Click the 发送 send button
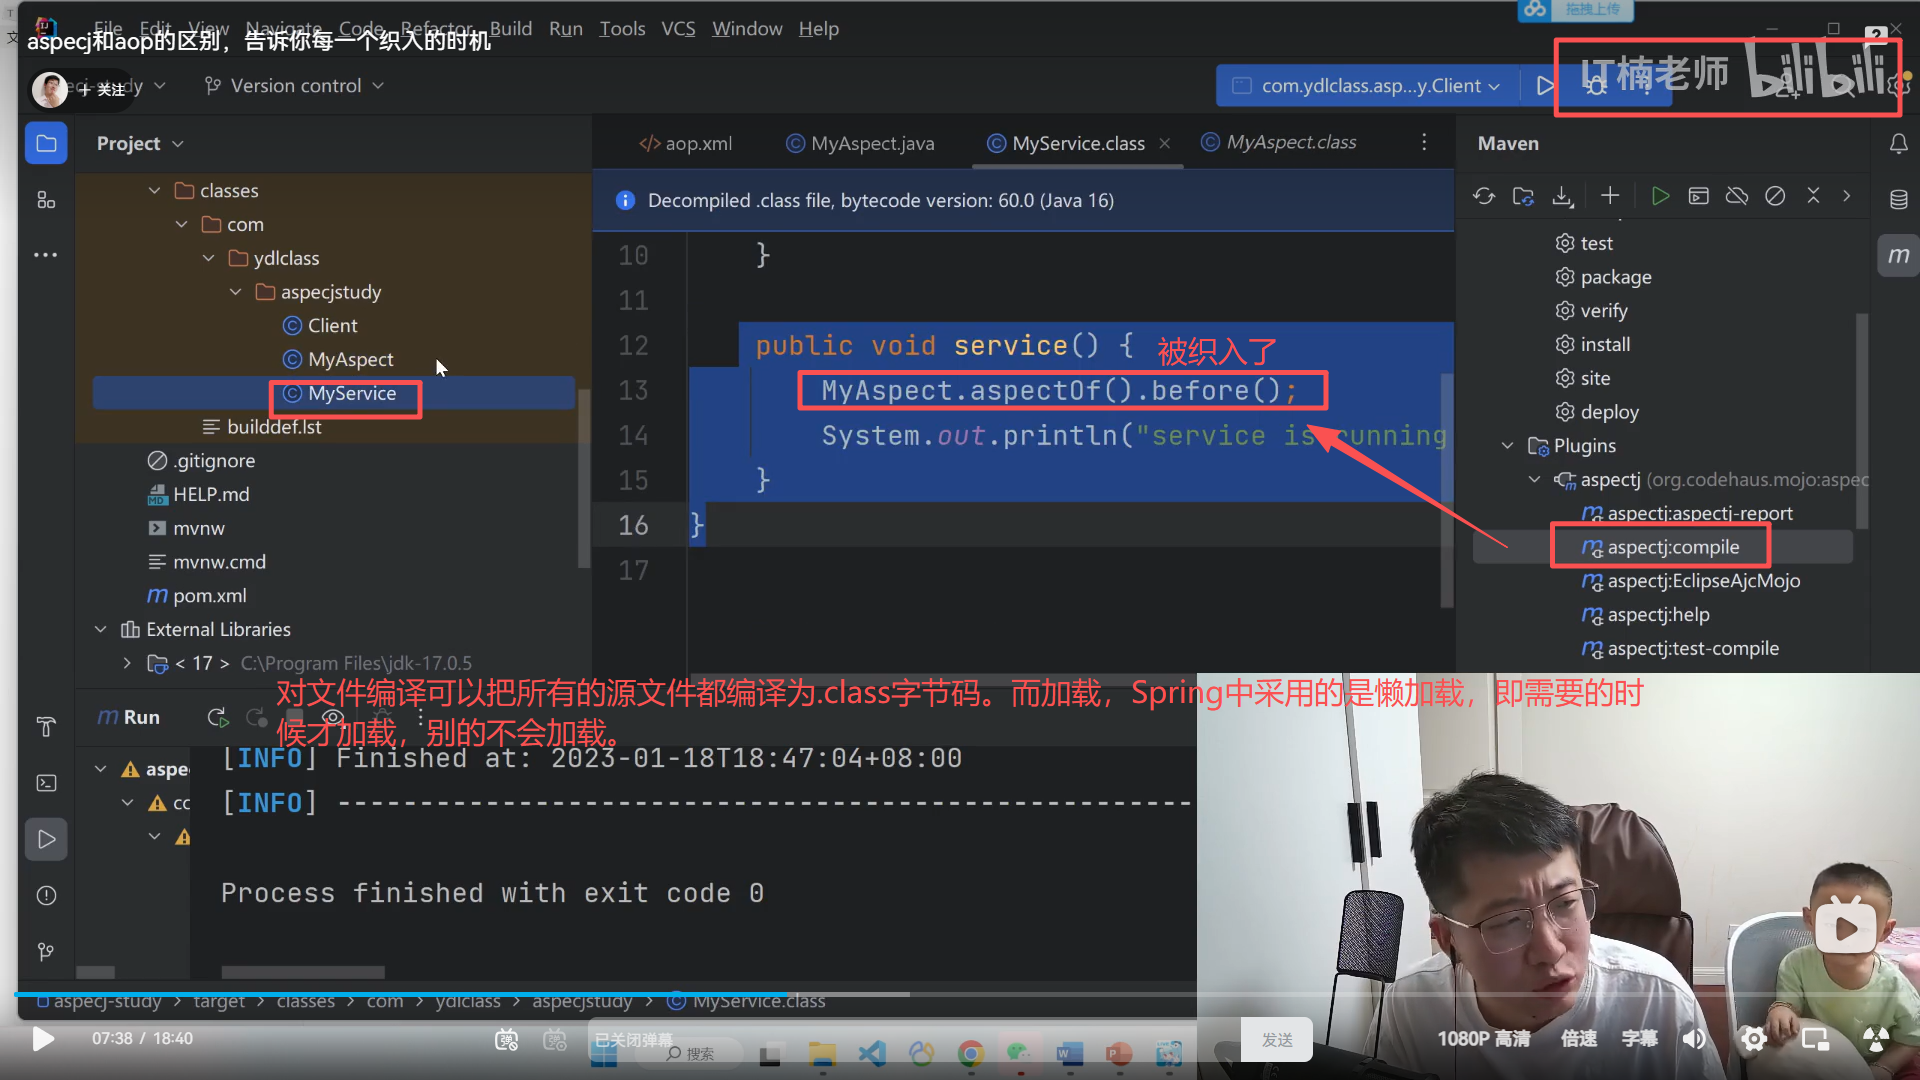This screenshot has height=1080, width=1920. (1277, 1040)
